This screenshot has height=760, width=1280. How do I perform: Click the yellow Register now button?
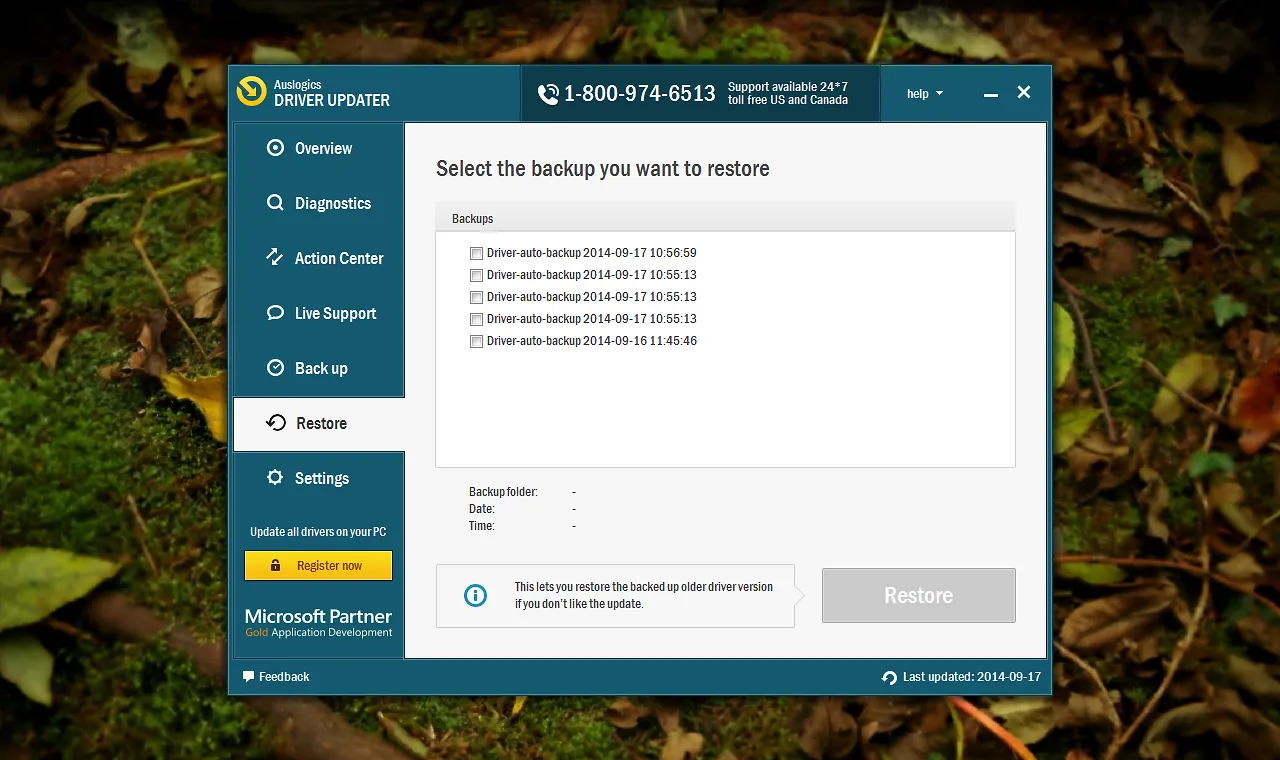point(318,566)
